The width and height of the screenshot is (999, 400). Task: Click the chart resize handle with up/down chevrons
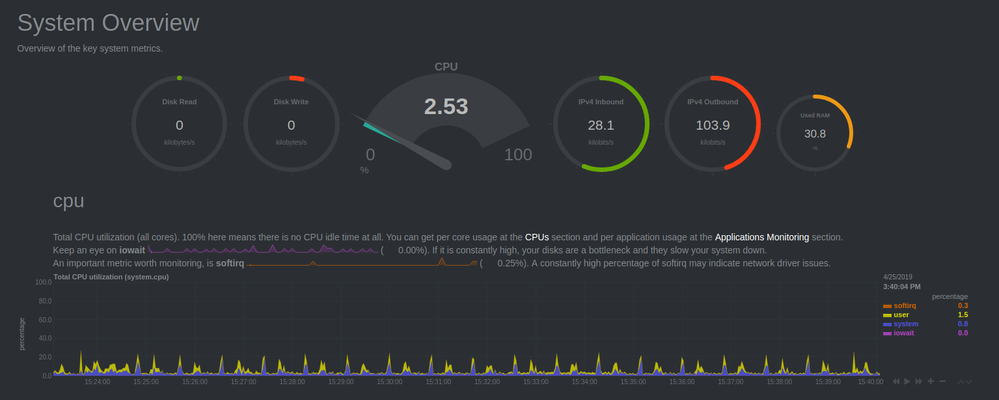965,381
